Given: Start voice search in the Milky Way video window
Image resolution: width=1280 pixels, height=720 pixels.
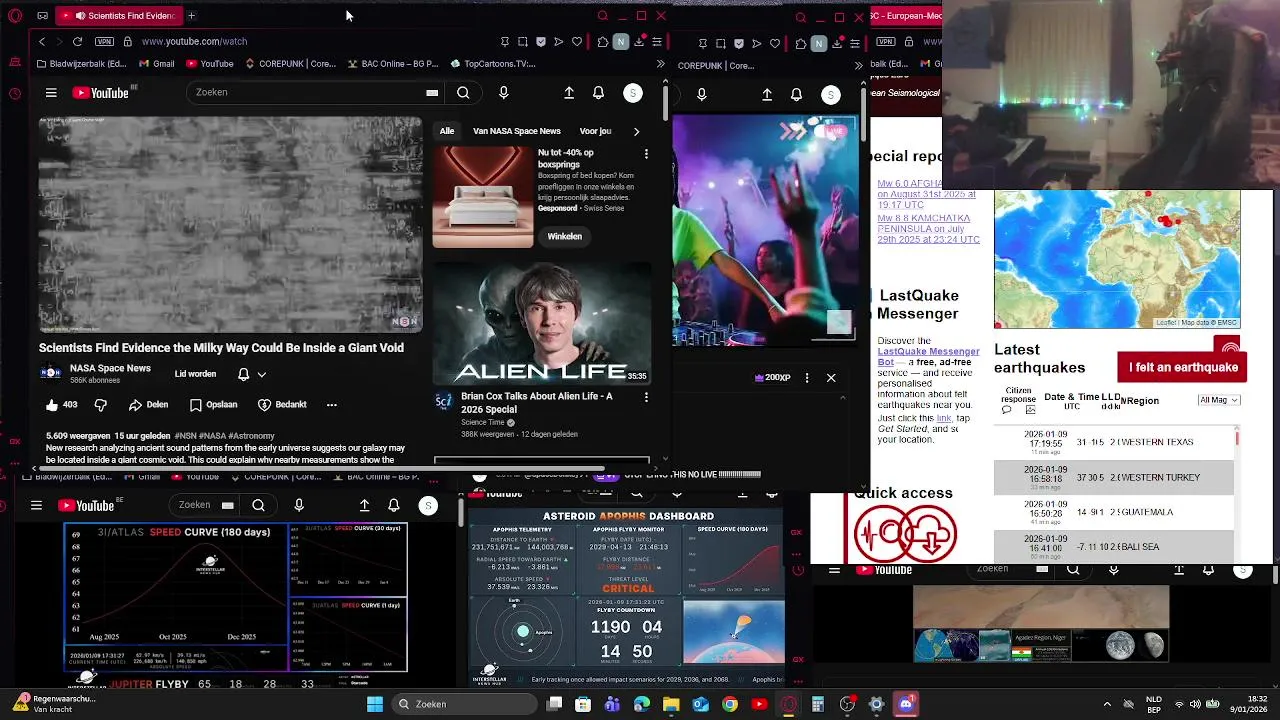Looking at the screenshot, I should [x=503, y=93].
